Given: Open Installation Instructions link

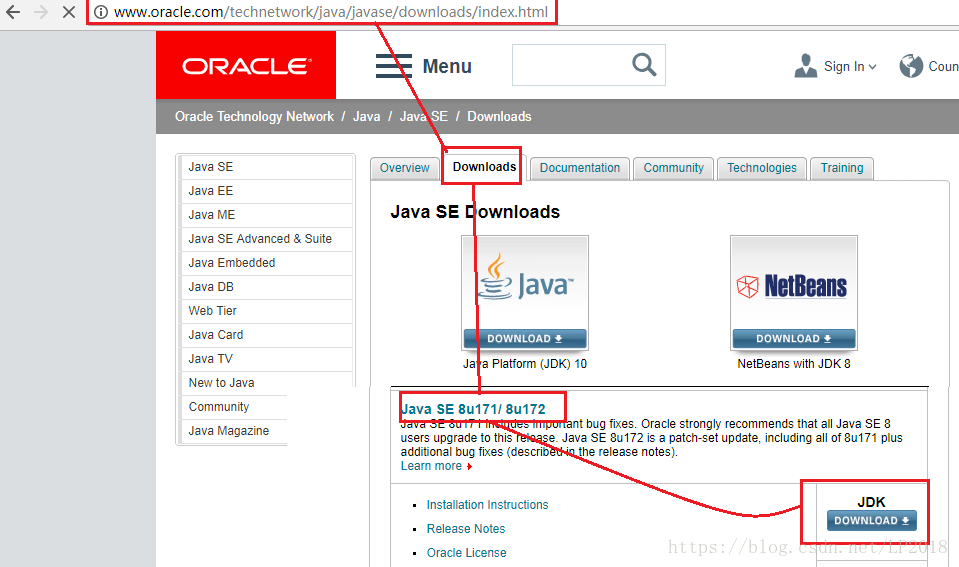Looking at the screenshot, I should click(x=487, y=505).
